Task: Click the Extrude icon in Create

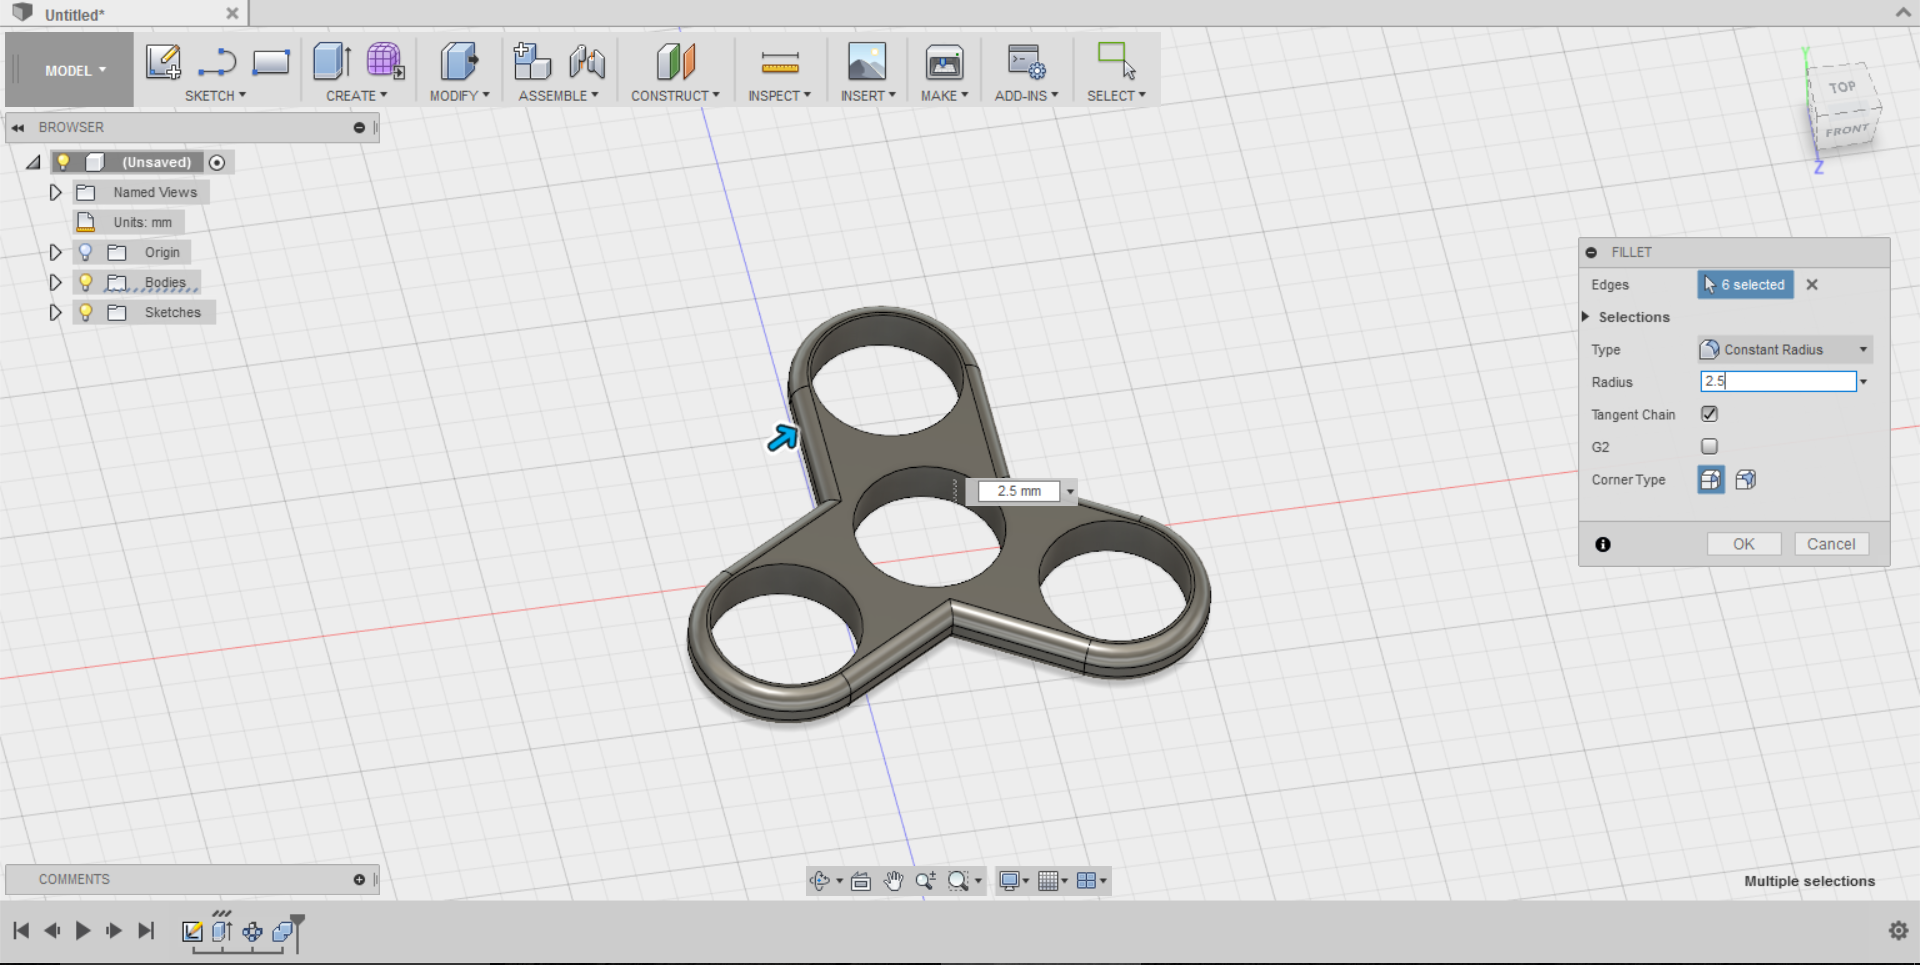Action: coord(331,62)
